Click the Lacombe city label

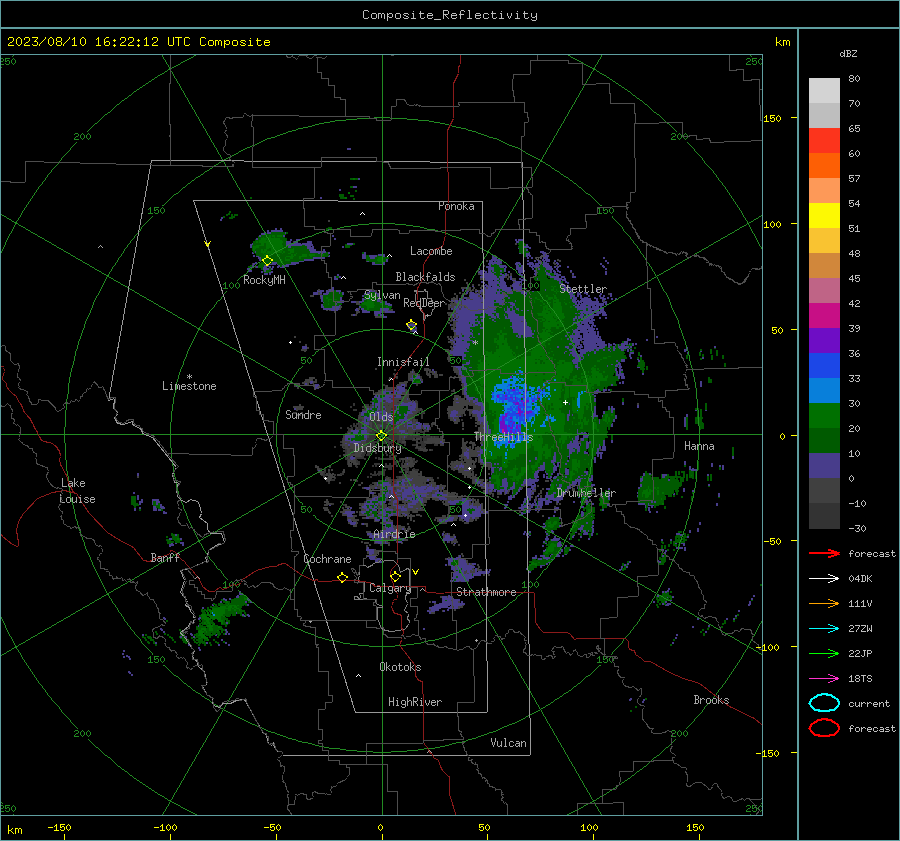coord(431,251)
